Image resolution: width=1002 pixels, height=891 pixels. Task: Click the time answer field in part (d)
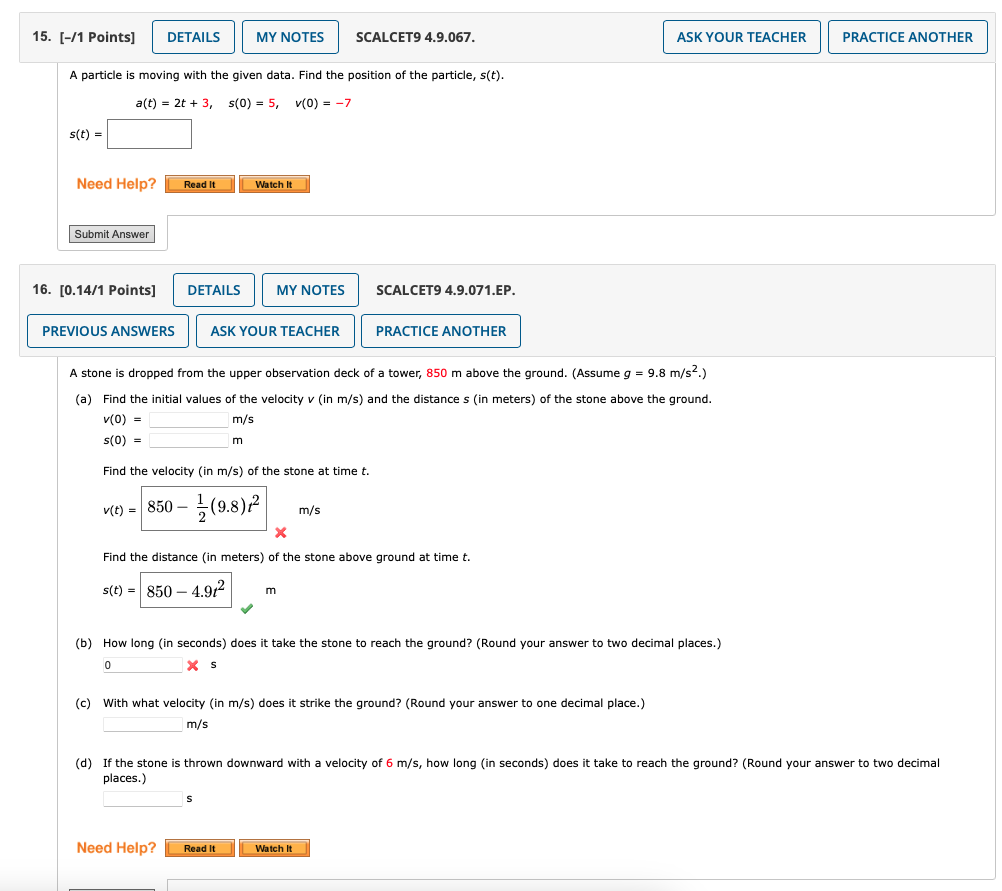pyautogui.click(x=142, y=798)
